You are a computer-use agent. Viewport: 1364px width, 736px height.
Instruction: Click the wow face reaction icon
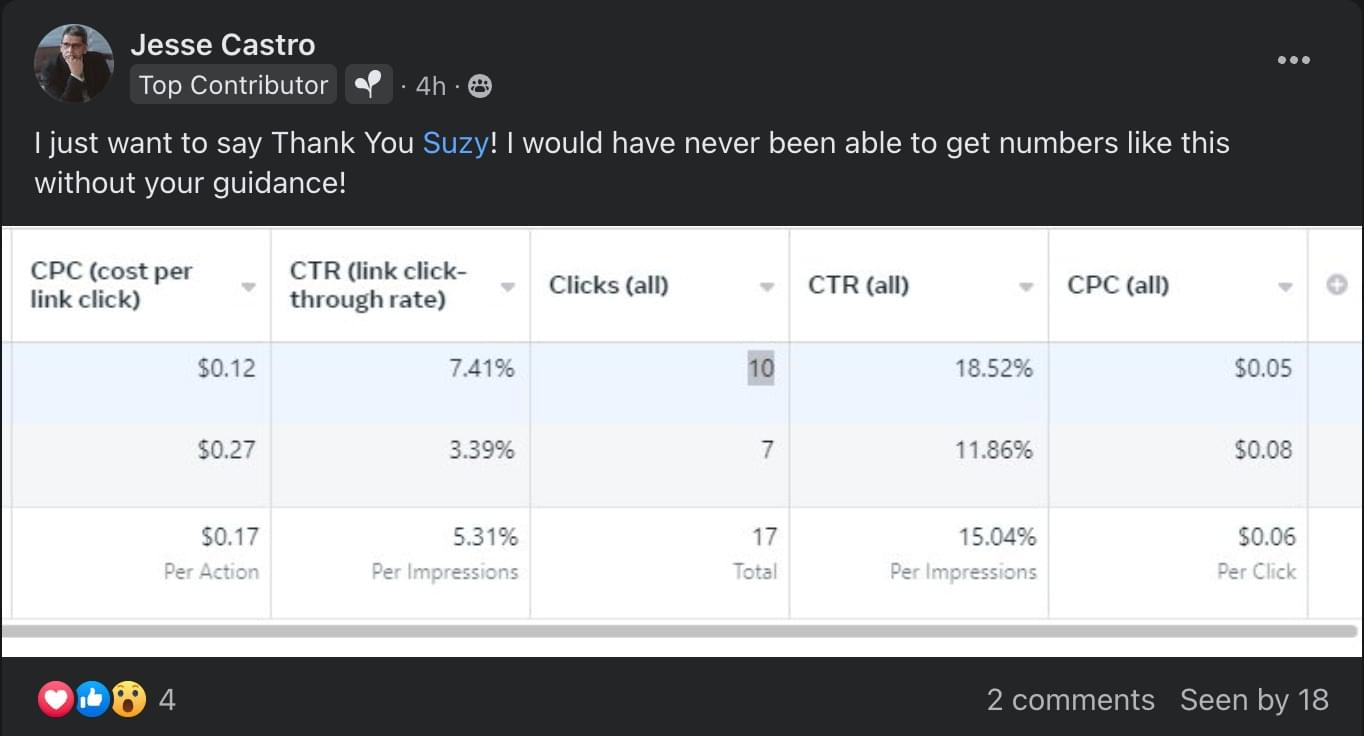(128, 699)
